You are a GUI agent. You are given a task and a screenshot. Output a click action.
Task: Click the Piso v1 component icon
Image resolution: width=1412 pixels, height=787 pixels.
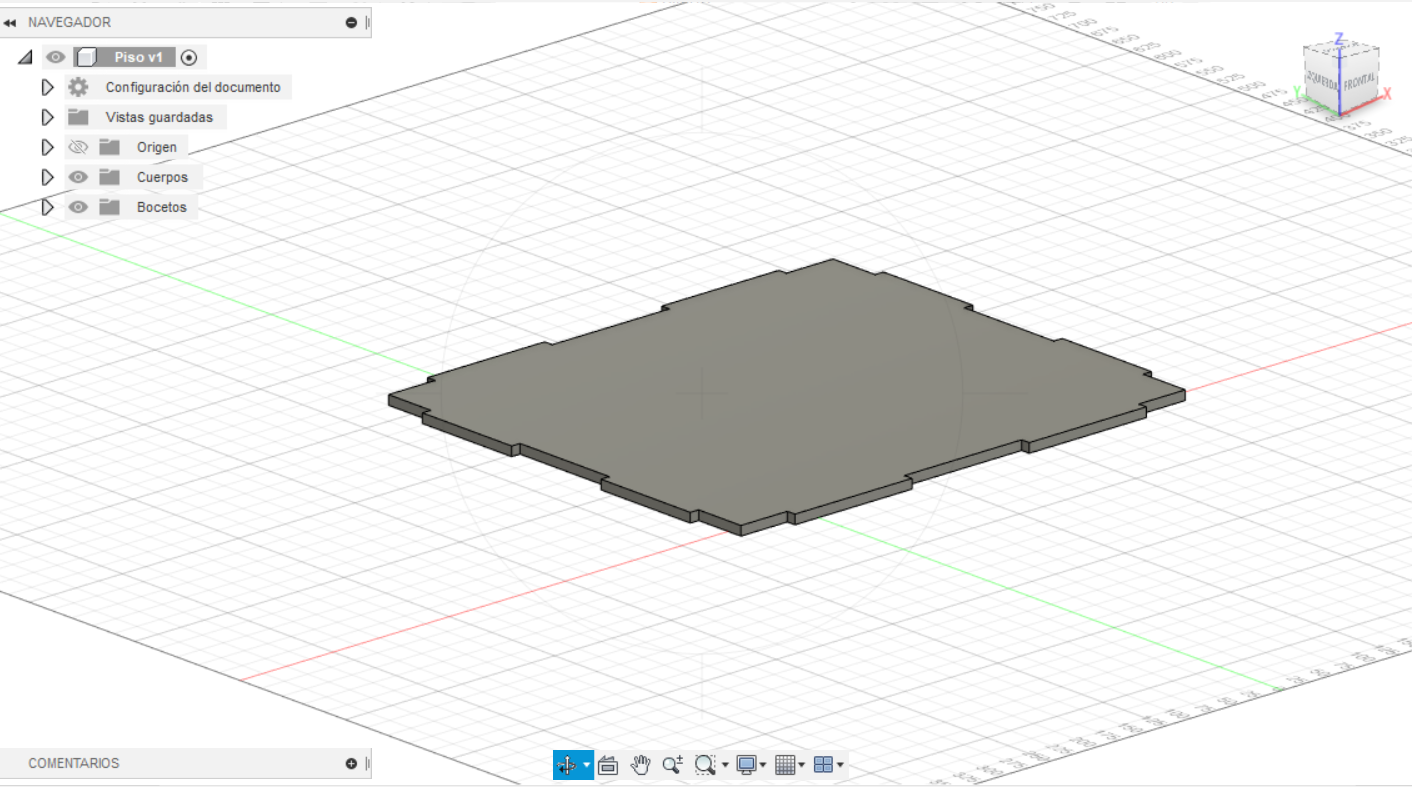[85, 57]
